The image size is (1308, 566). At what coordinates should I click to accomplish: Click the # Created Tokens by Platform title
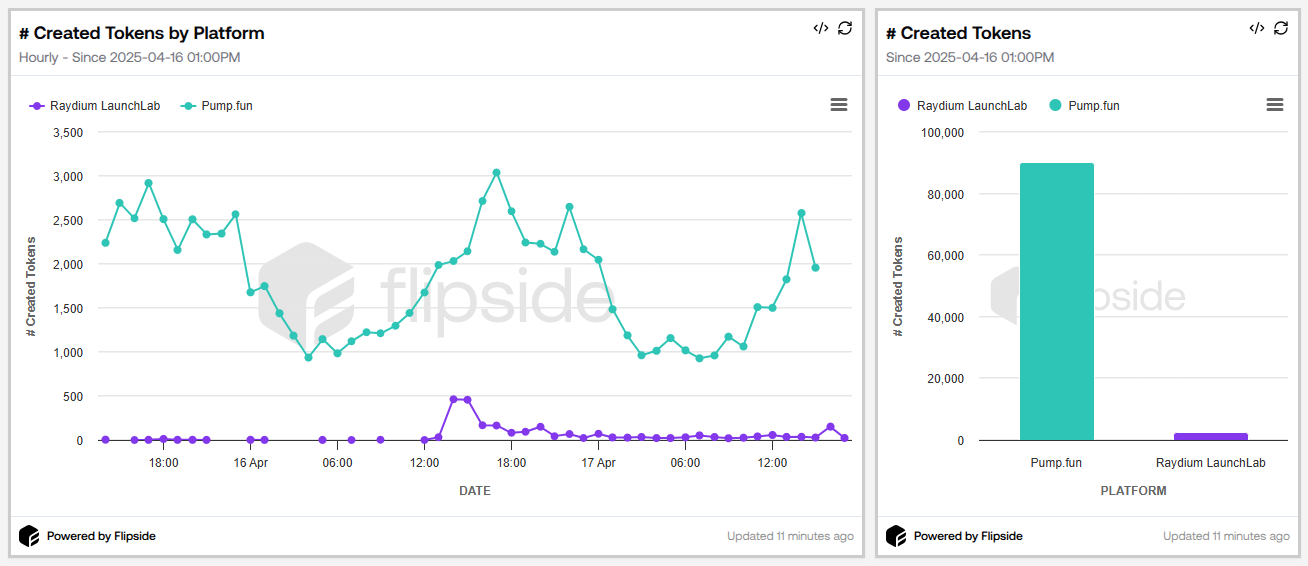click(142, 33)
